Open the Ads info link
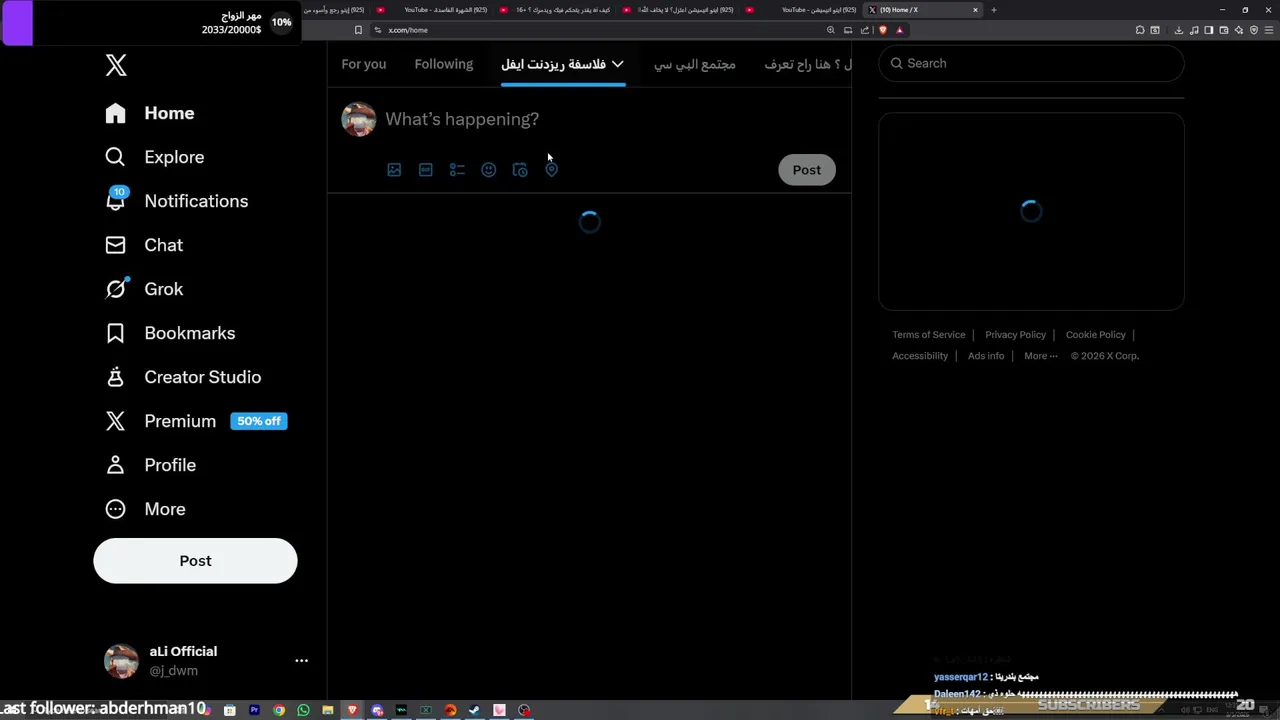Viewport: 1280px width, 720px height. click(986, 356)
